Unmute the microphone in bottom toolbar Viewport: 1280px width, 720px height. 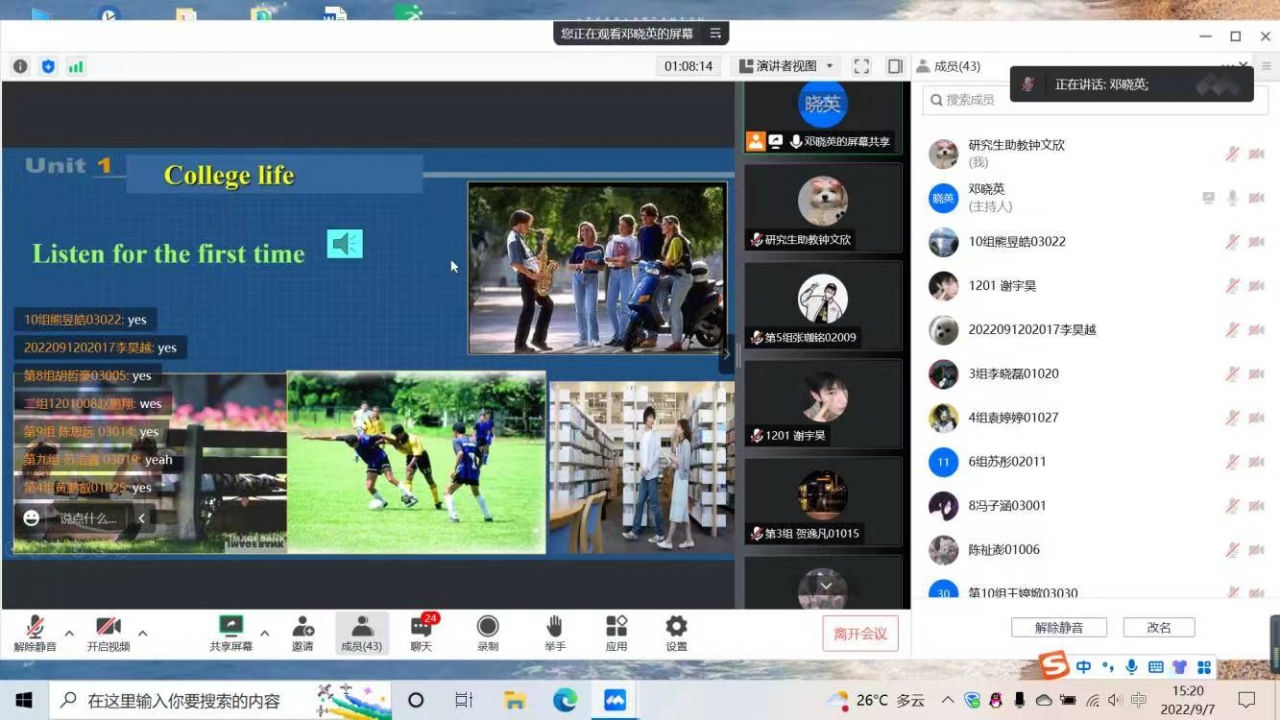tap(35, 628)
